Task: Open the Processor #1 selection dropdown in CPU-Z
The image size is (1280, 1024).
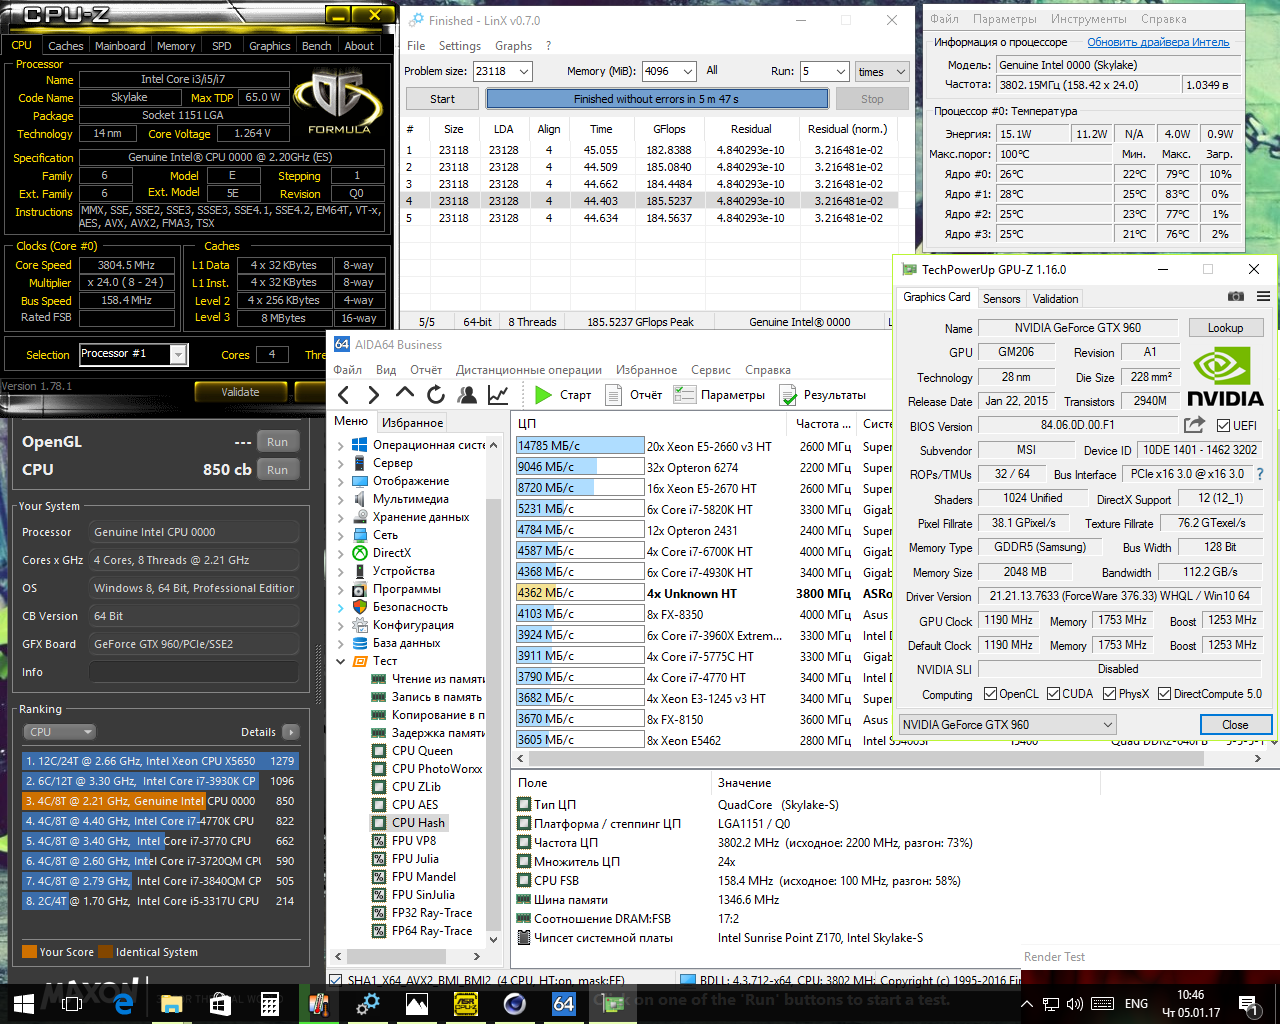Action: tap(178, 354)
